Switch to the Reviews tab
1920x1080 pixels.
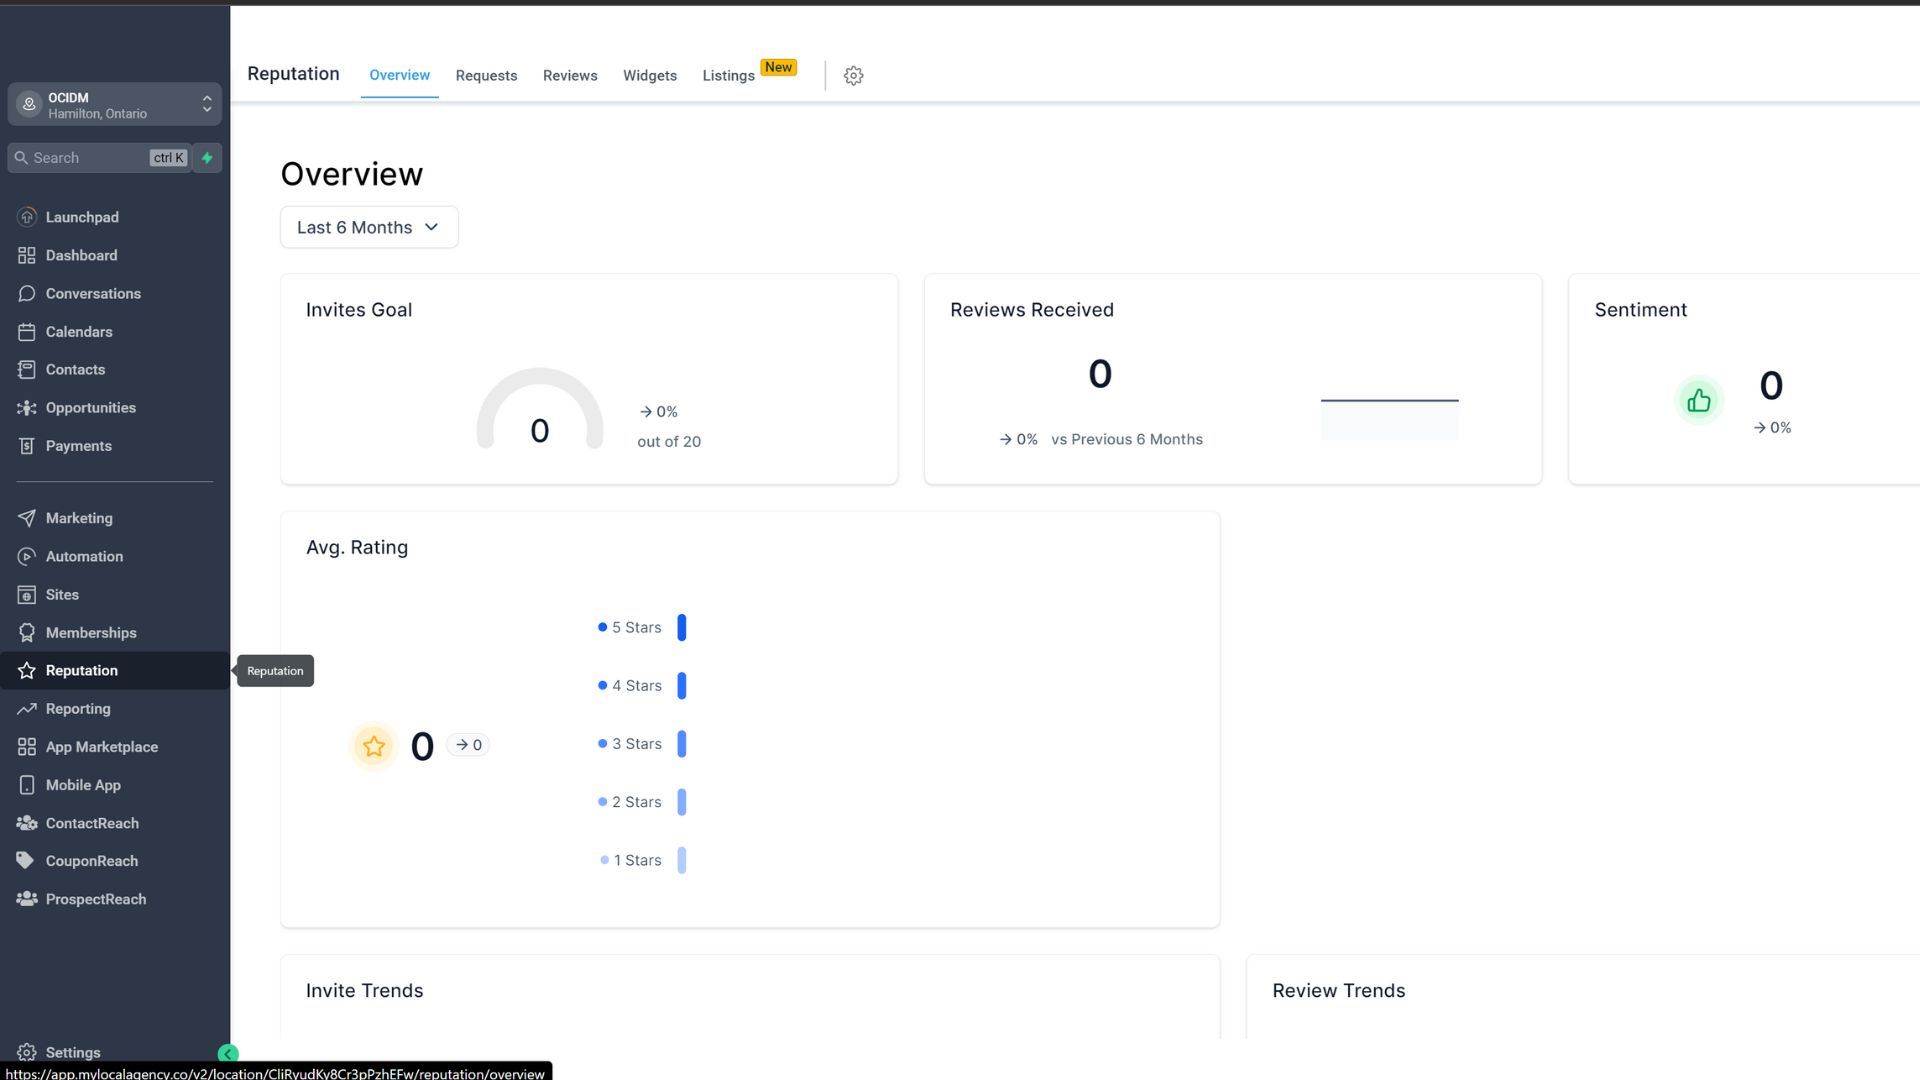click(570, 76)
